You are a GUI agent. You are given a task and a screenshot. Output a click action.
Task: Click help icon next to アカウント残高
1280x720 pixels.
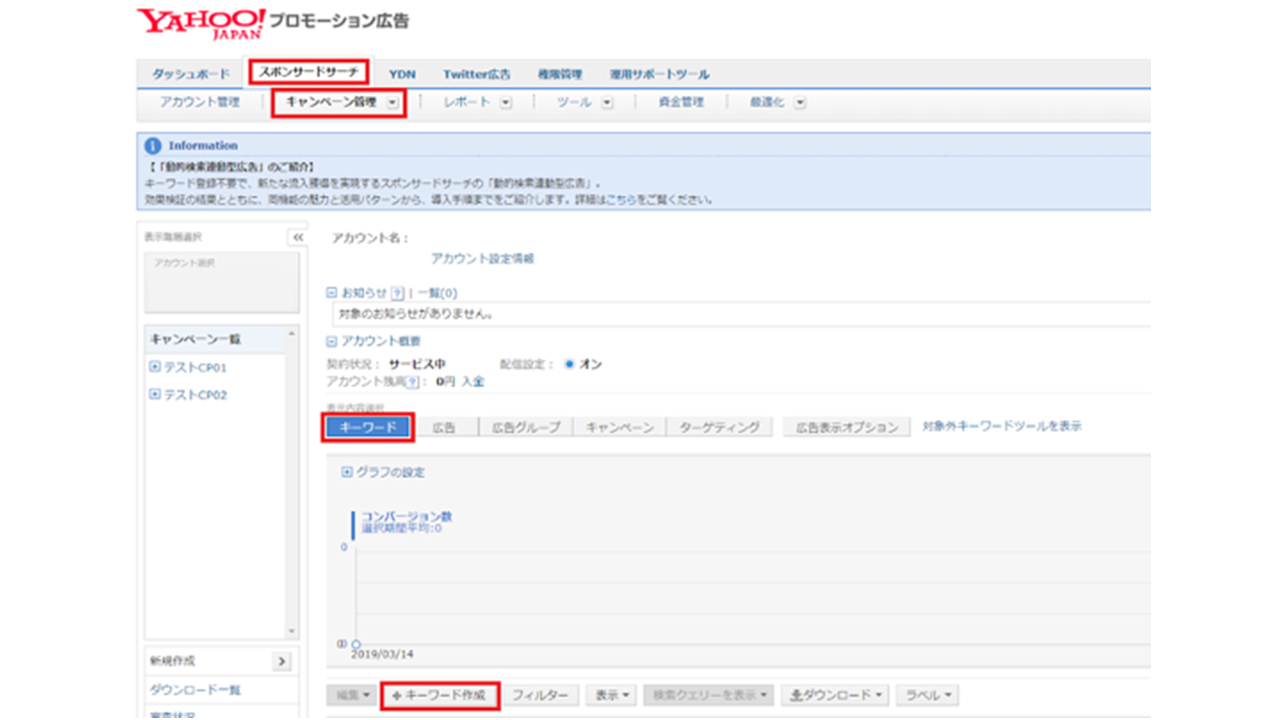[x=412, y=381]
